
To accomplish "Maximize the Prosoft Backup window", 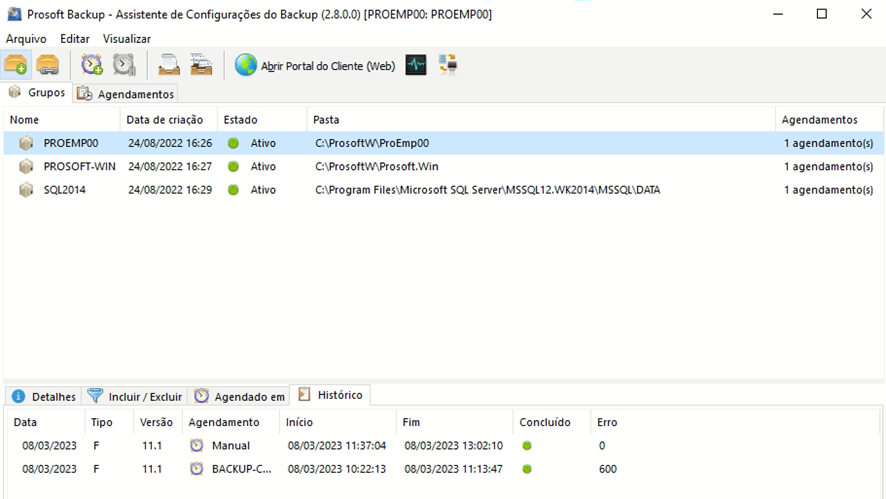I will click(822, 14).
